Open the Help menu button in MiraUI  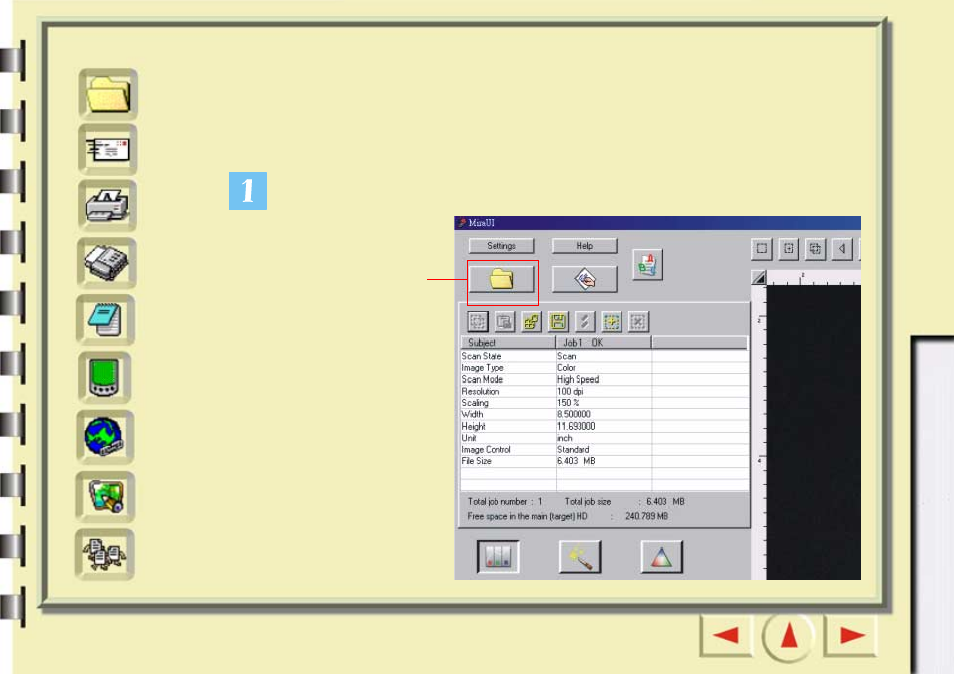pos(585,246)
